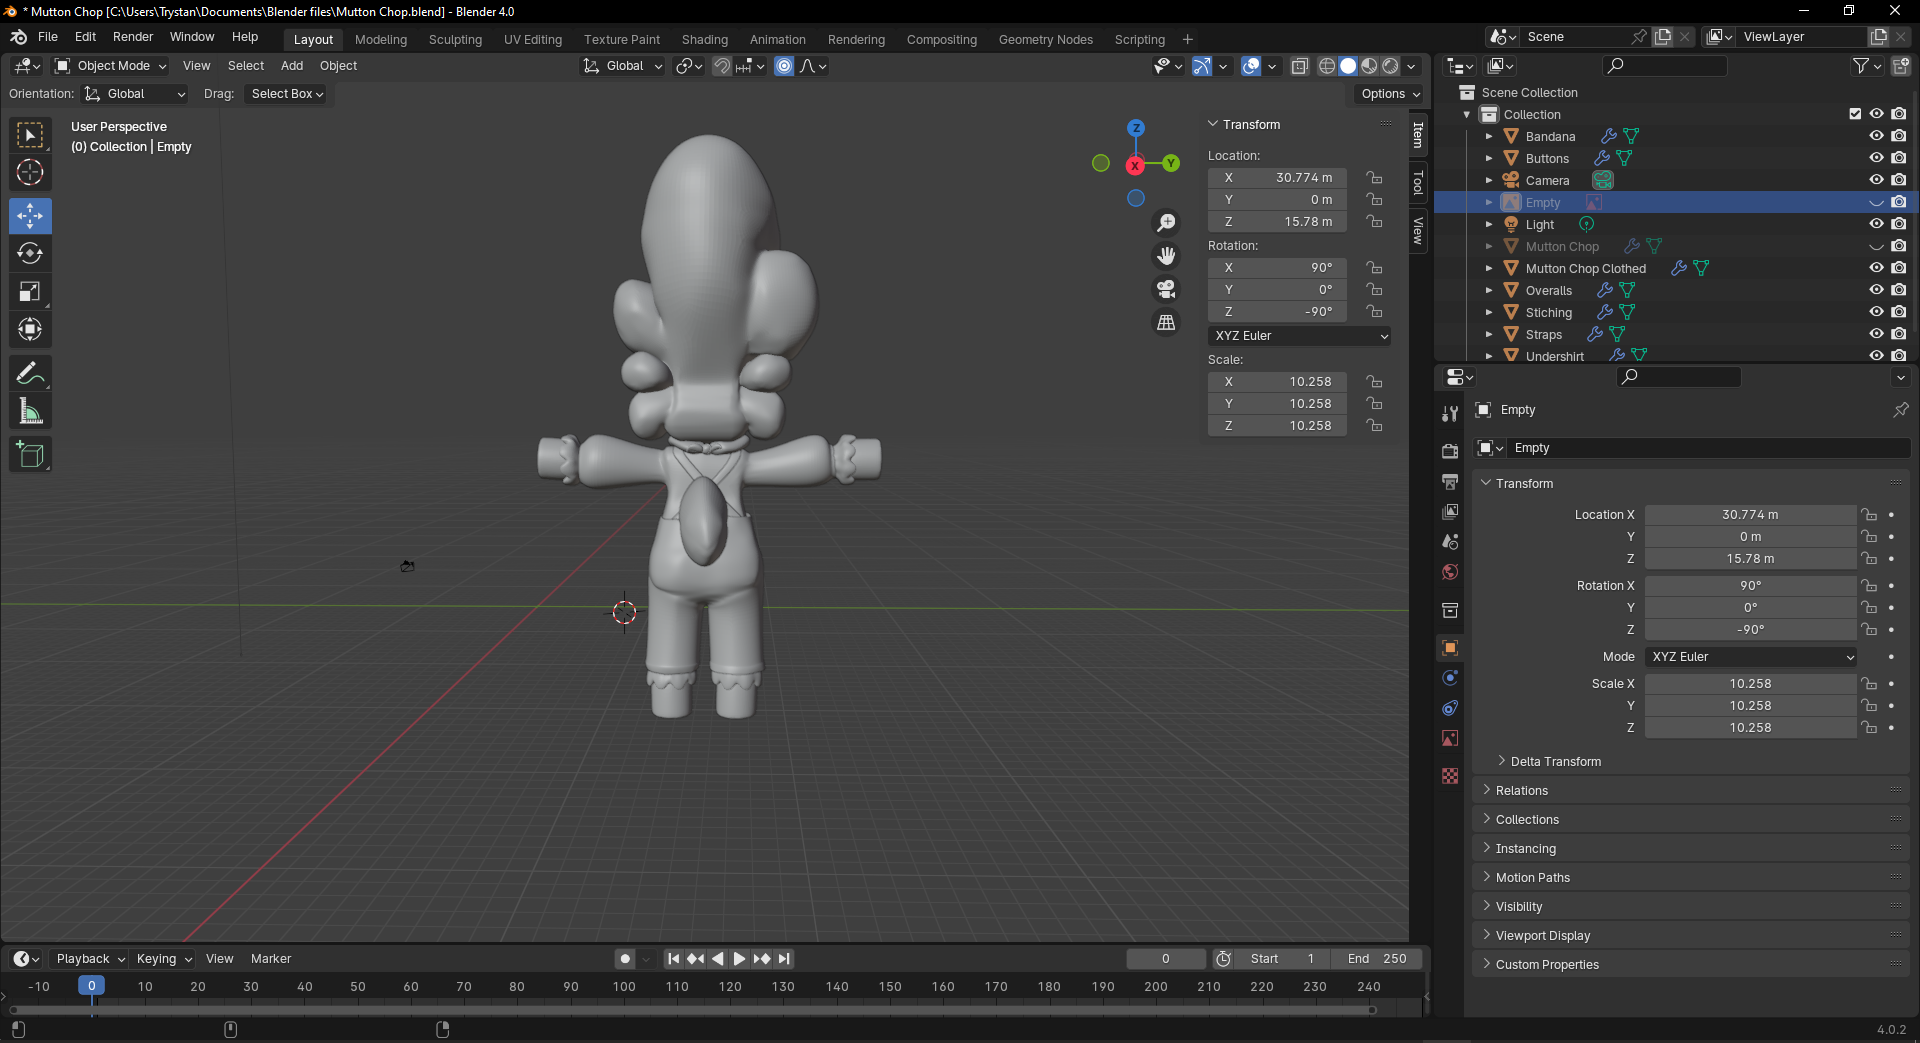Viewport: 1920px width, 1043px height.
Task: Open the Render menu
Action: 133,37
